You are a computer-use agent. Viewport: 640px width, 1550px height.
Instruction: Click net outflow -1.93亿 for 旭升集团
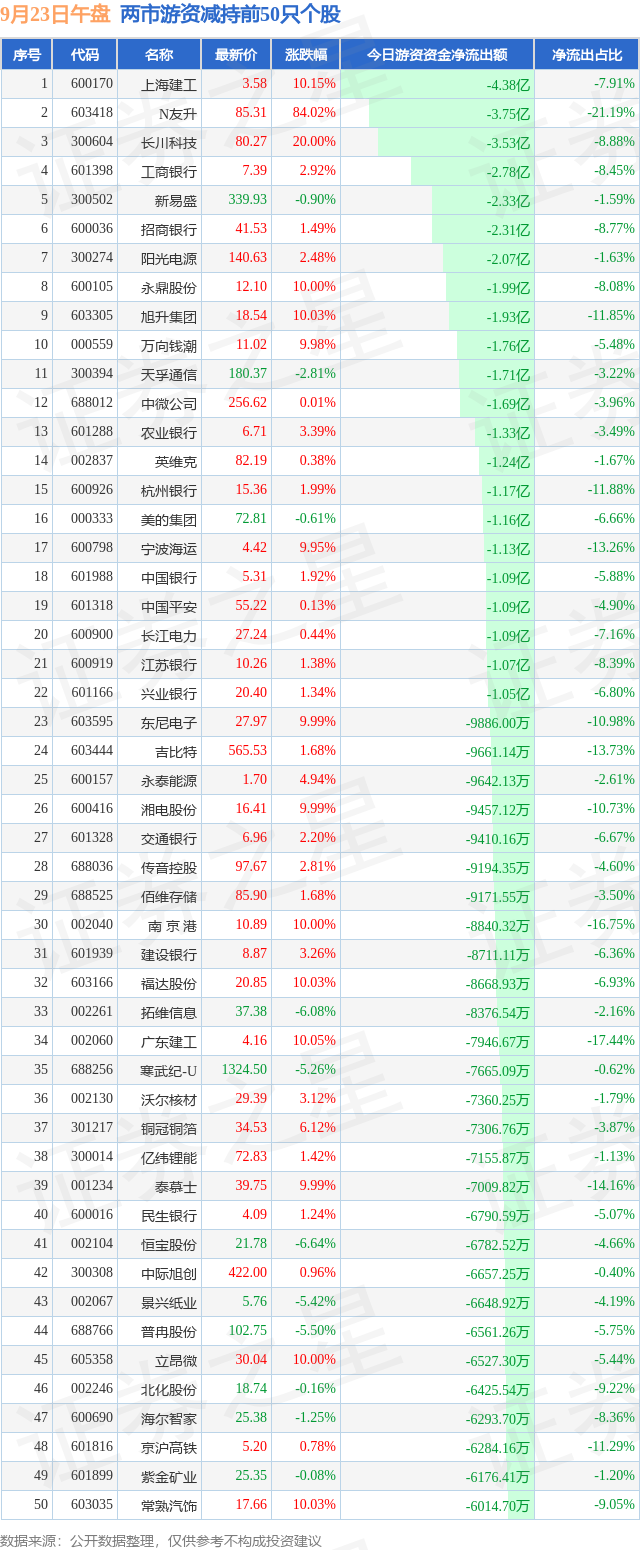click(508, 316)
